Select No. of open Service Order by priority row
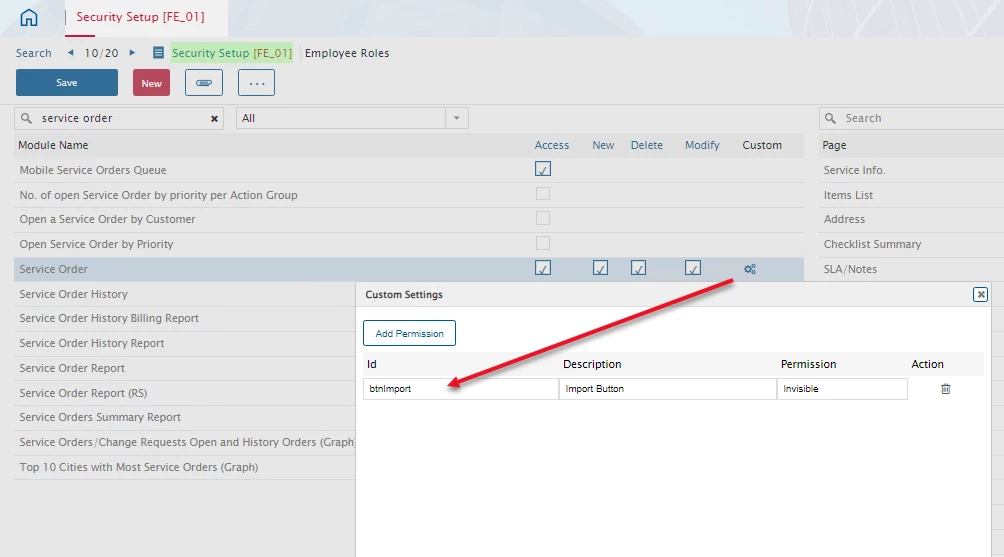This screenshot has width=1004, height=557. pos(158,195)
